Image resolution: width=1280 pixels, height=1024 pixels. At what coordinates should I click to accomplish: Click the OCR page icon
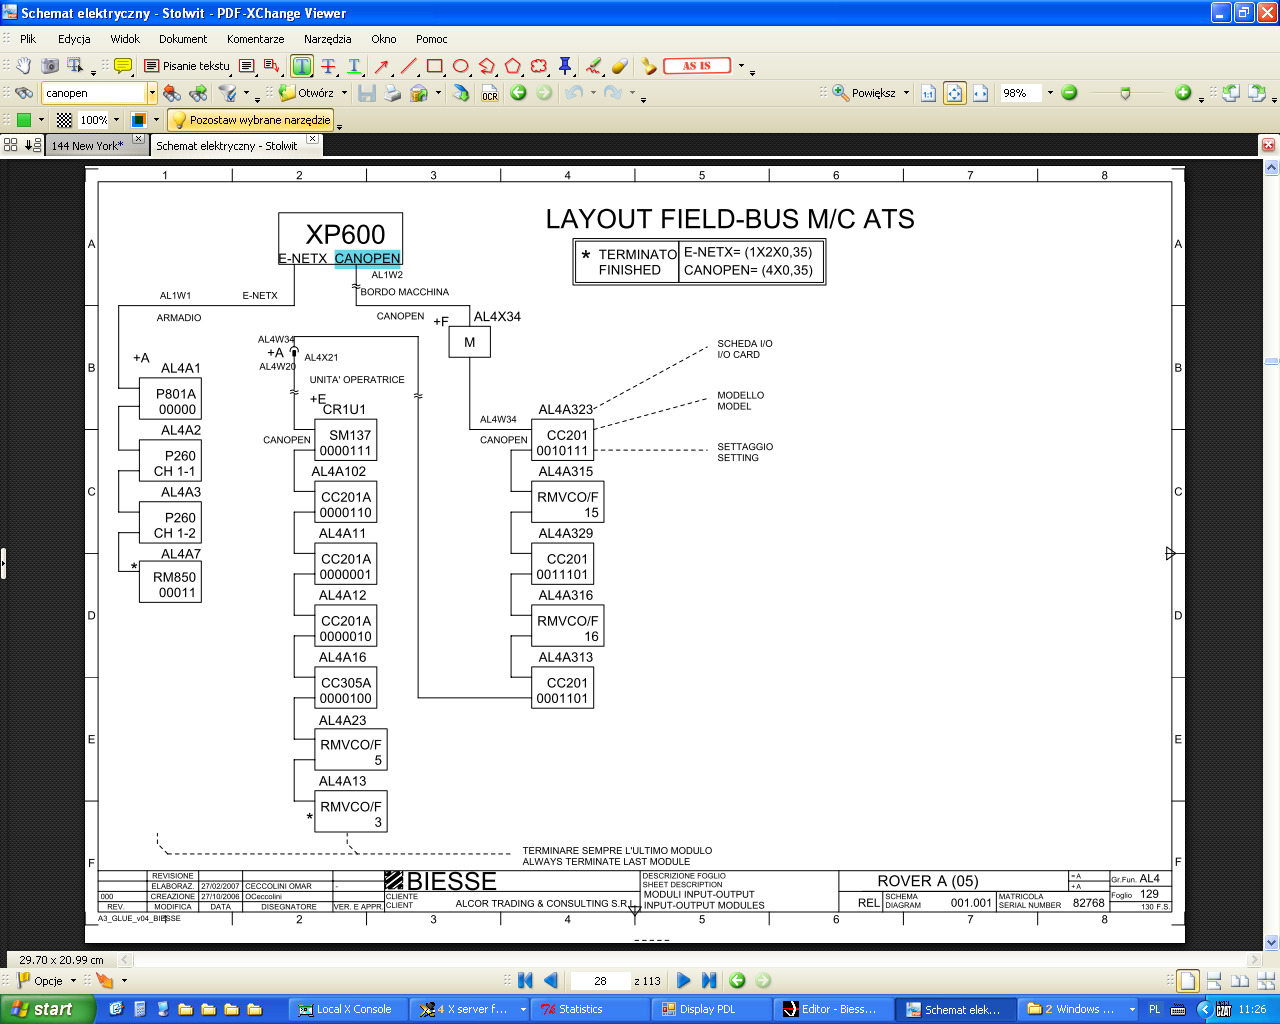490,93
